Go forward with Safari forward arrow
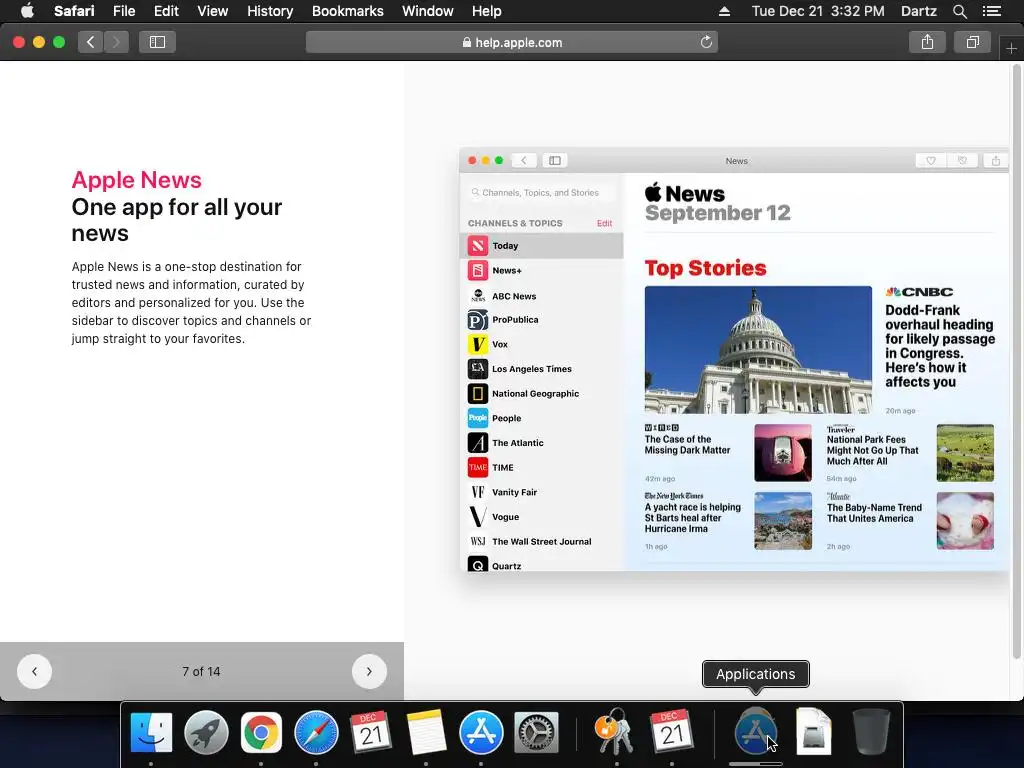This screenshot has width=1024, height=768. [x=116, y=42]
